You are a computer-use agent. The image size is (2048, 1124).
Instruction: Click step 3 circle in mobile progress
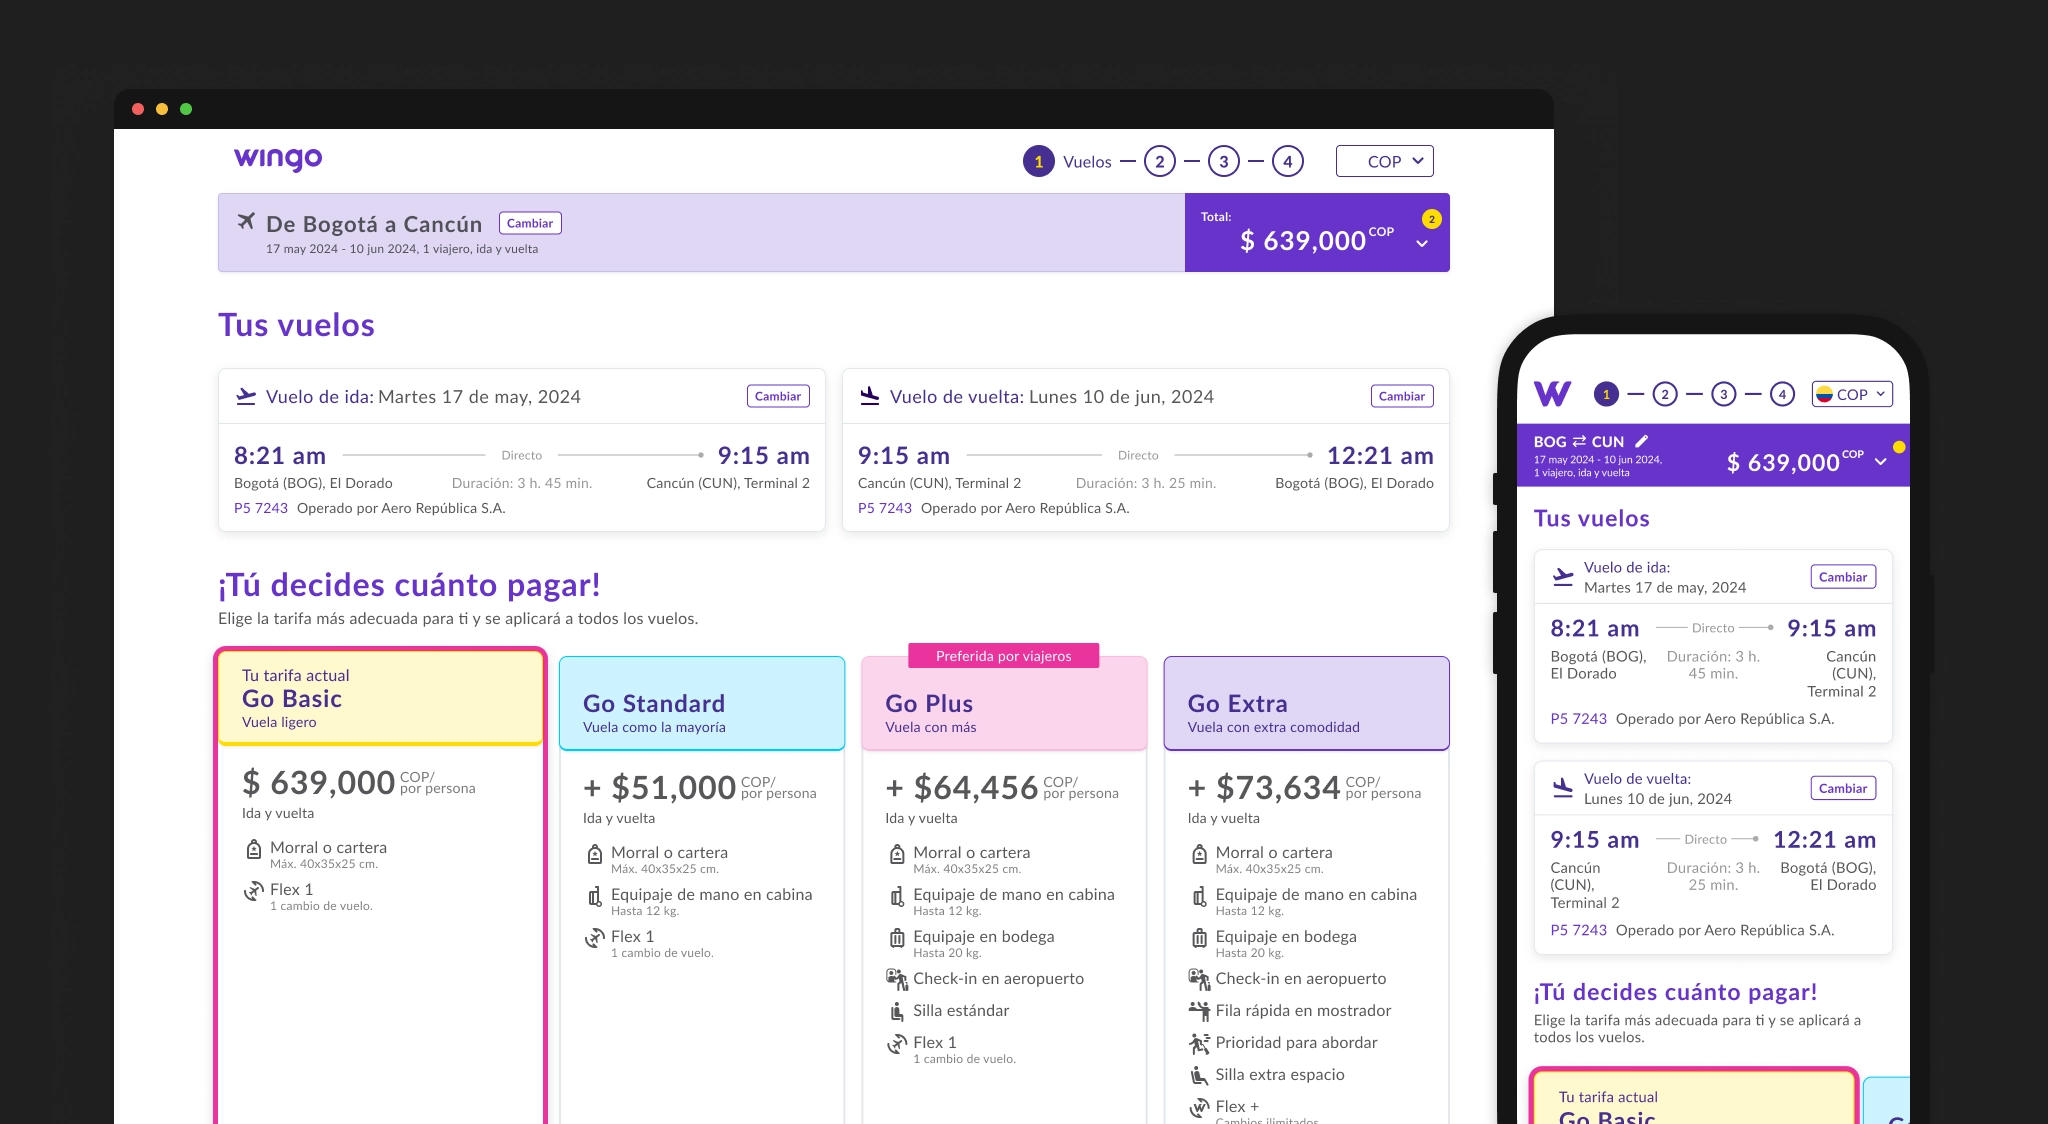tap(1723, 394)
